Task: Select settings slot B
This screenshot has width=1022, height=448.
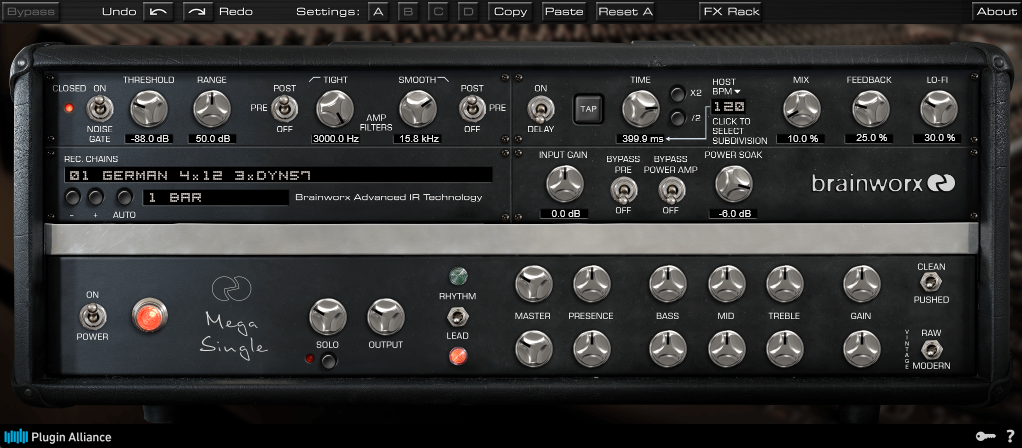Action: point(408,12)
